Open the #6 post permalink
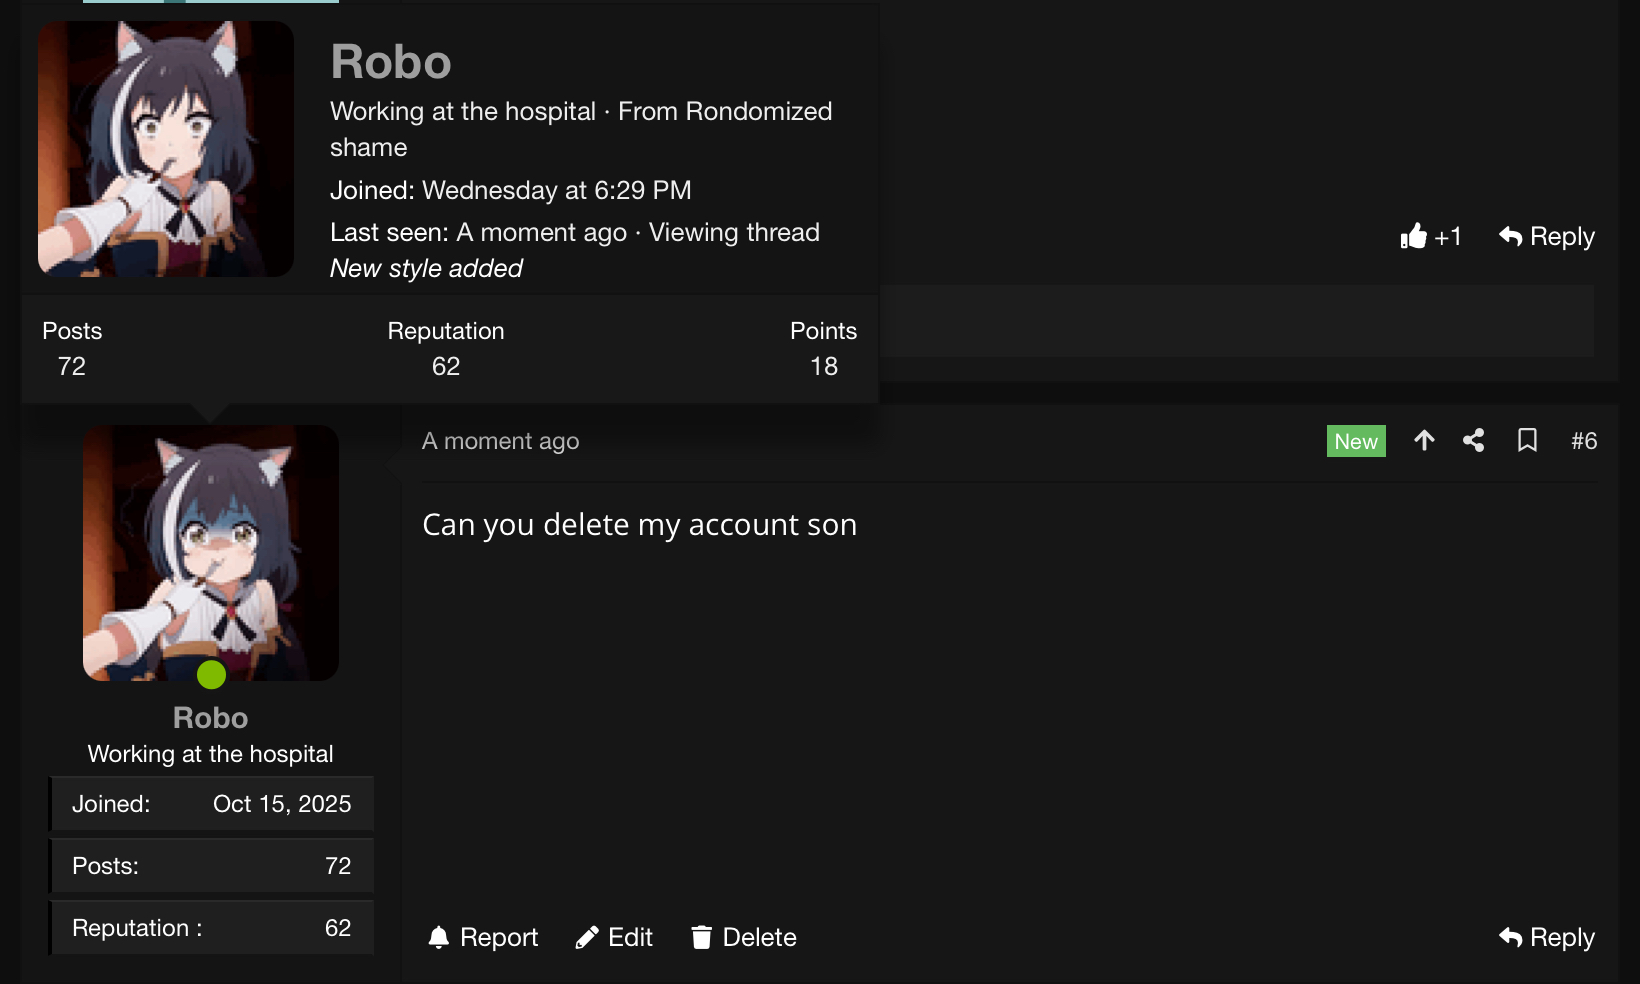1640x984 pixels. (x=1583, y=441)
